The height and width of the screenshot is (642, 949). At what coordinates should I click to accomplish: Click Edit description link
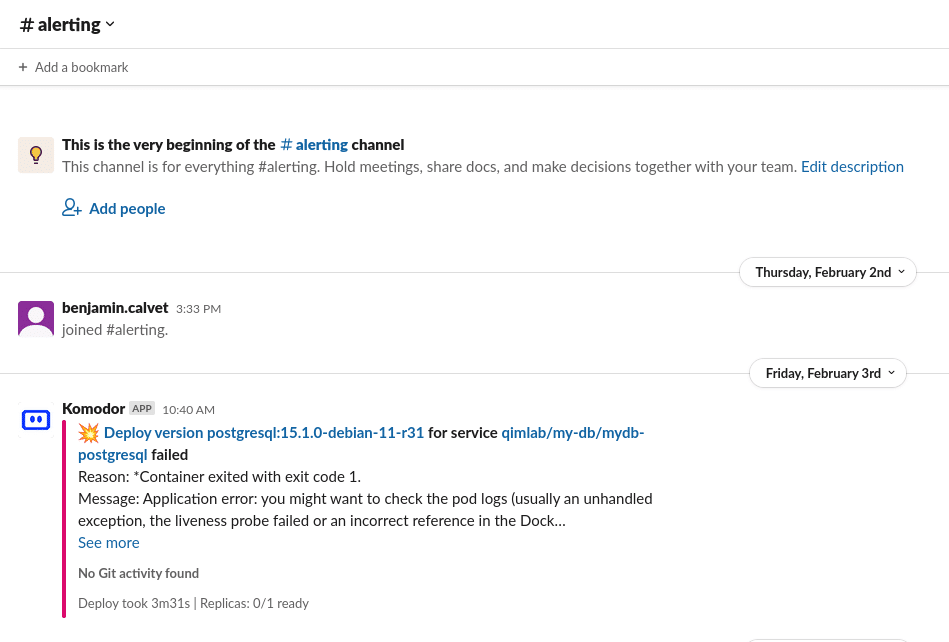[852, 167]
